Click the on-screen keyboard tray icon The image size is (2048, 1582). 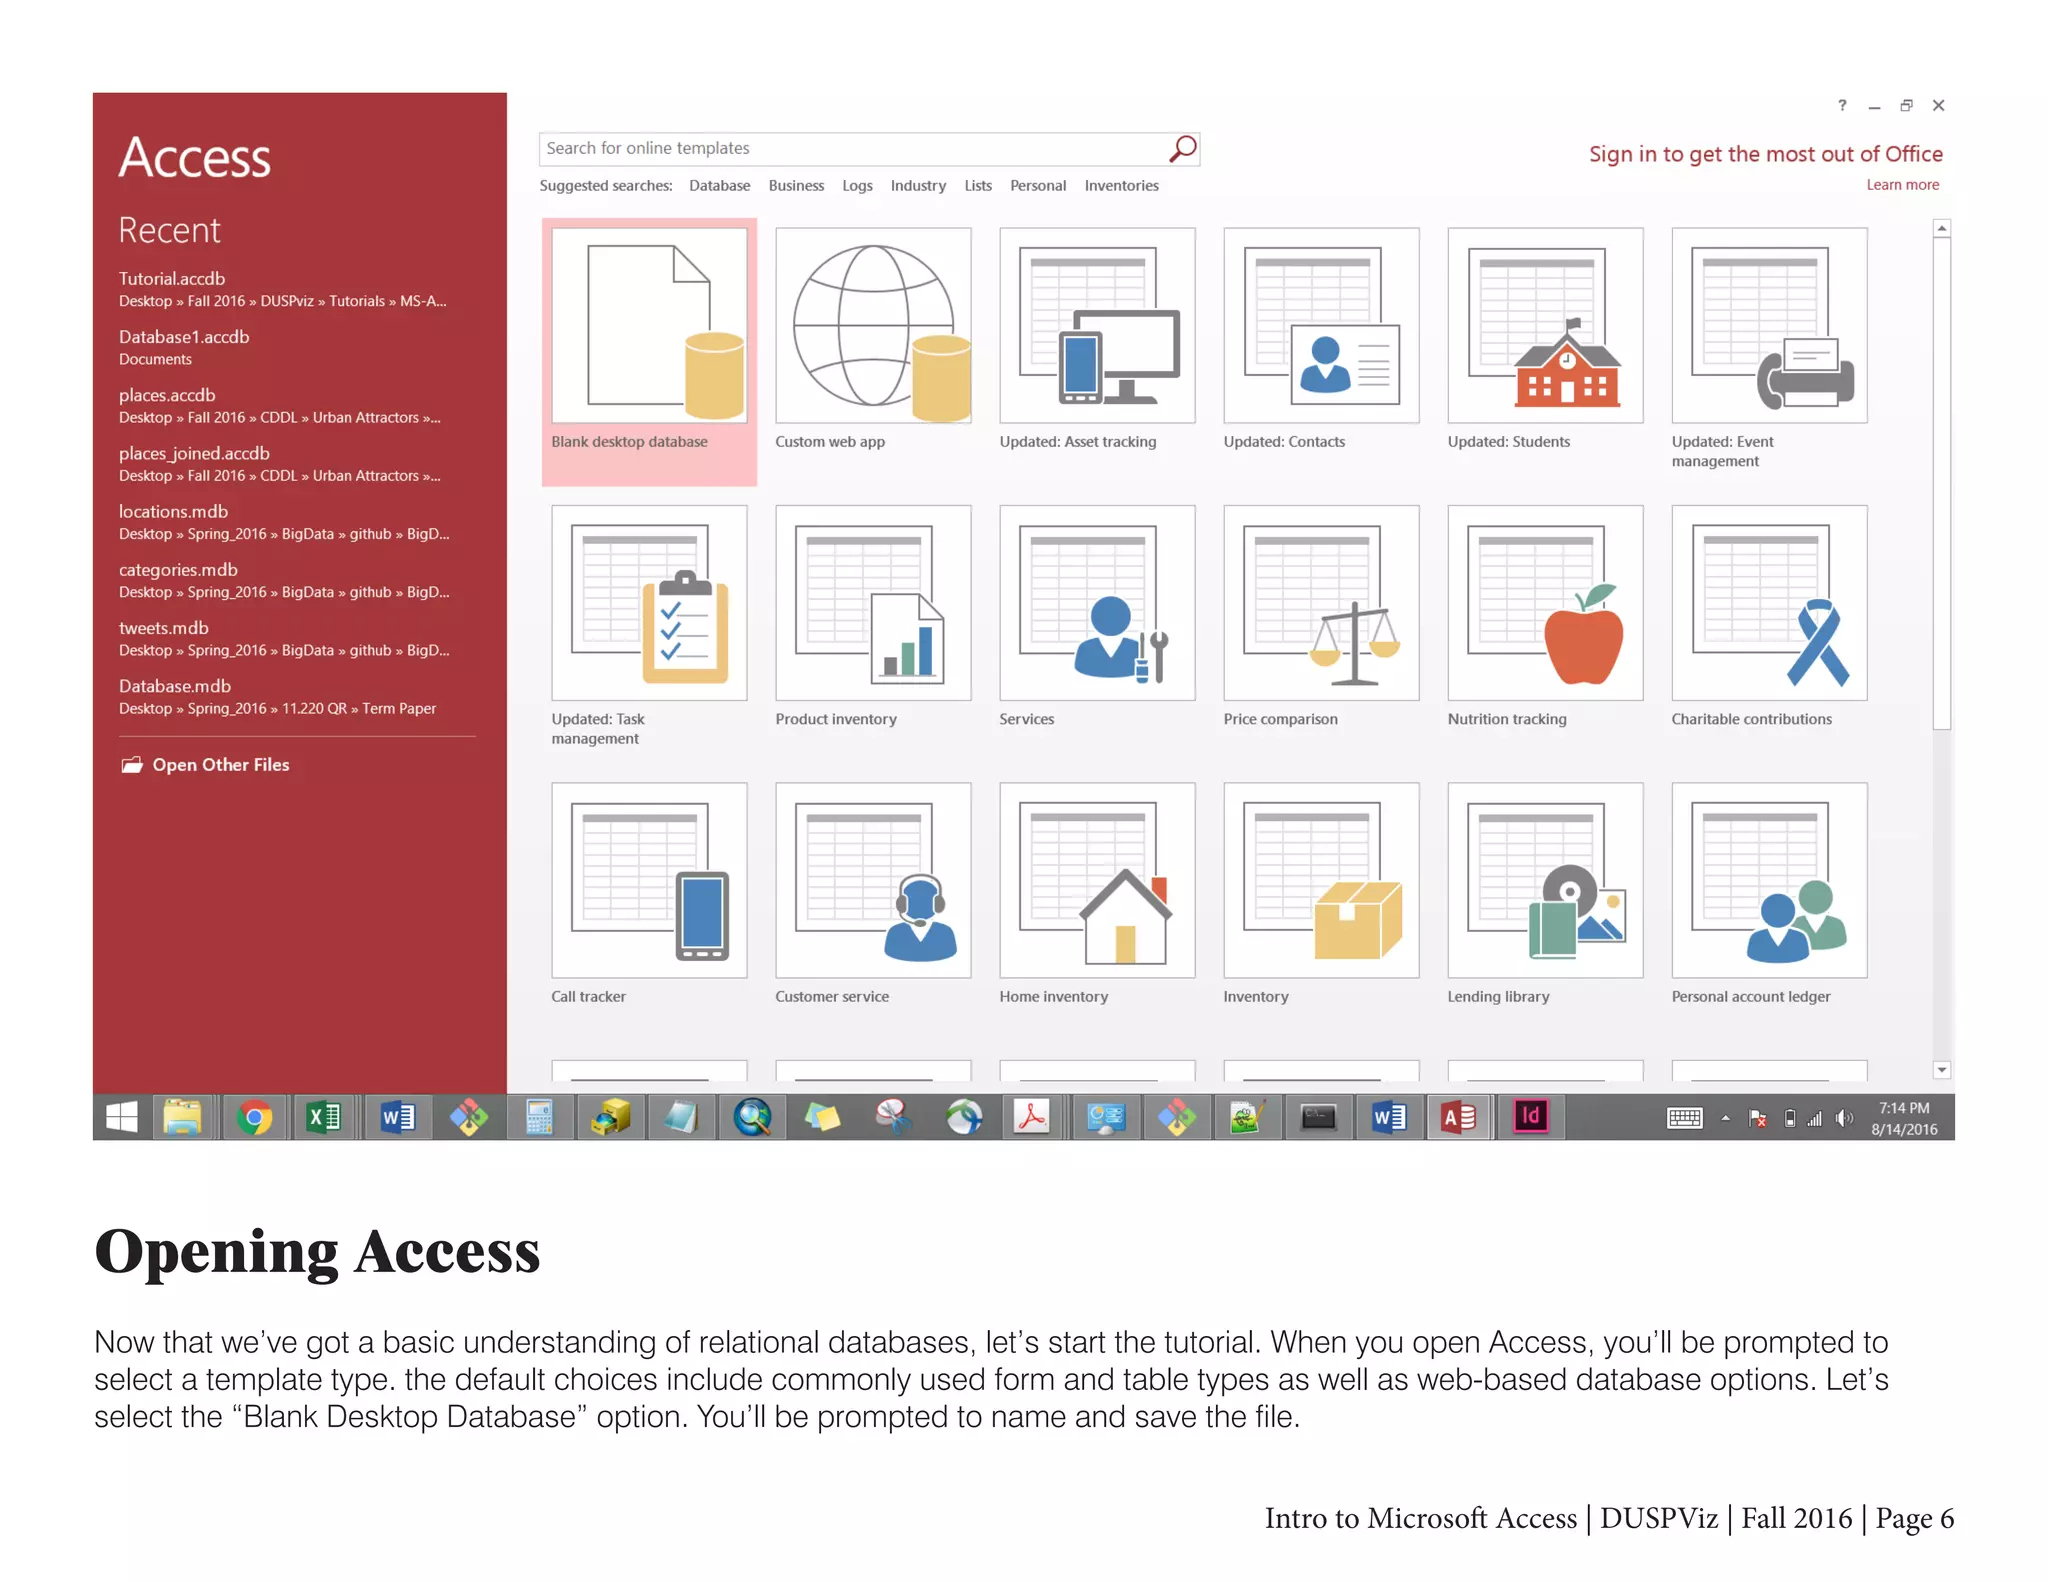[1685, 1118]
